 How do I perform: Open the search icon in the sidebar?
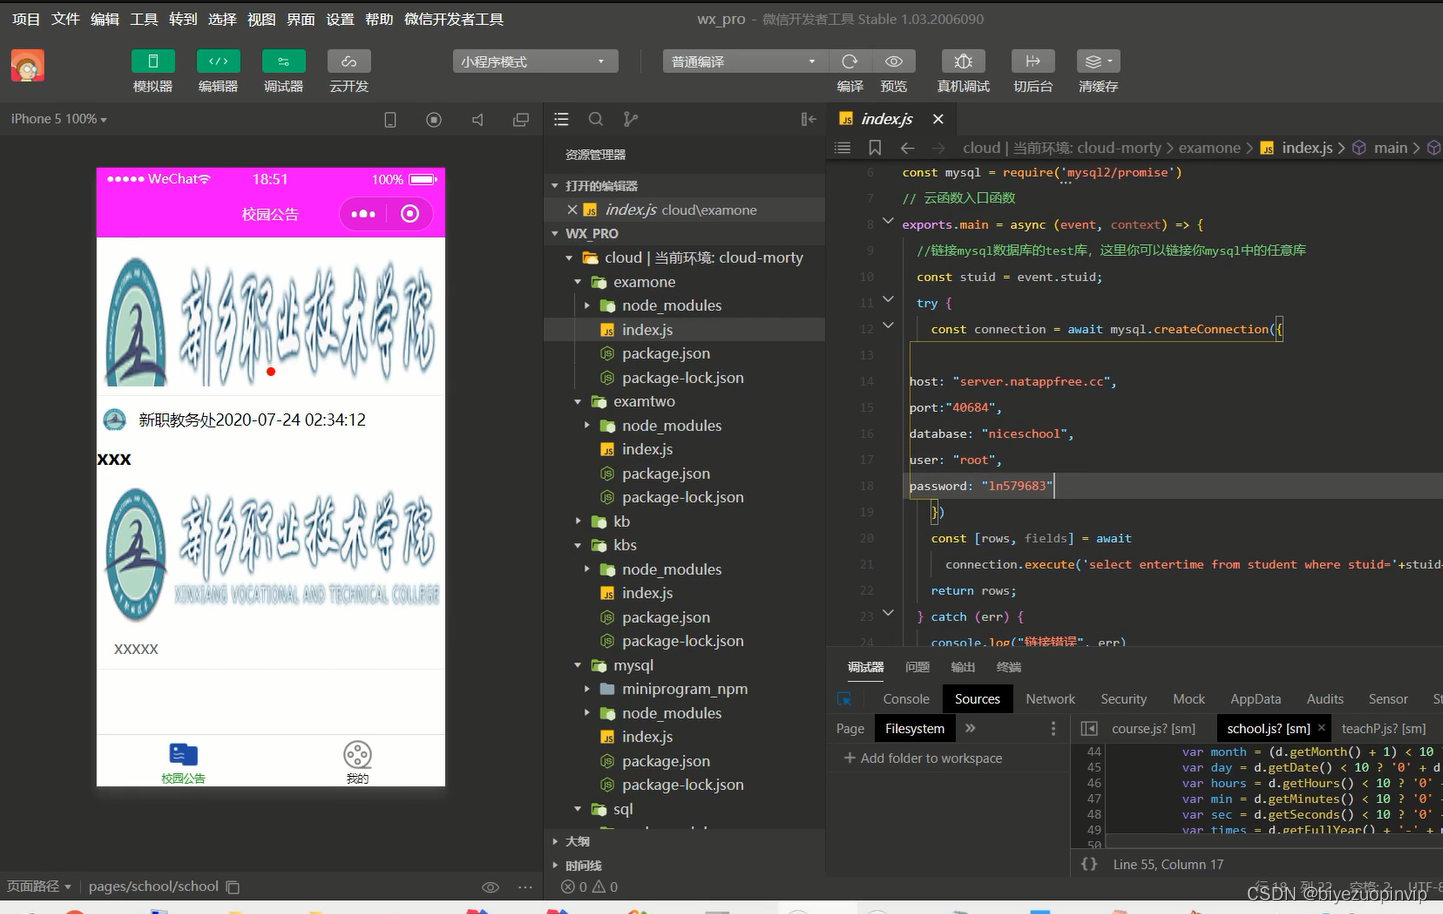click(x=596, y=119)
